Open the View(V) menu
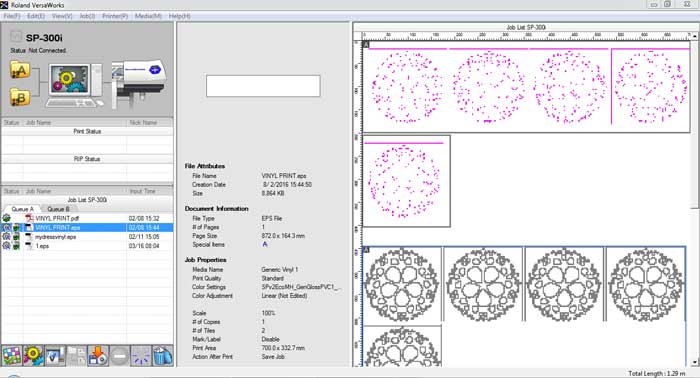Image resolution: width=700 pixels, height=378 pixels. pos(62,16)
